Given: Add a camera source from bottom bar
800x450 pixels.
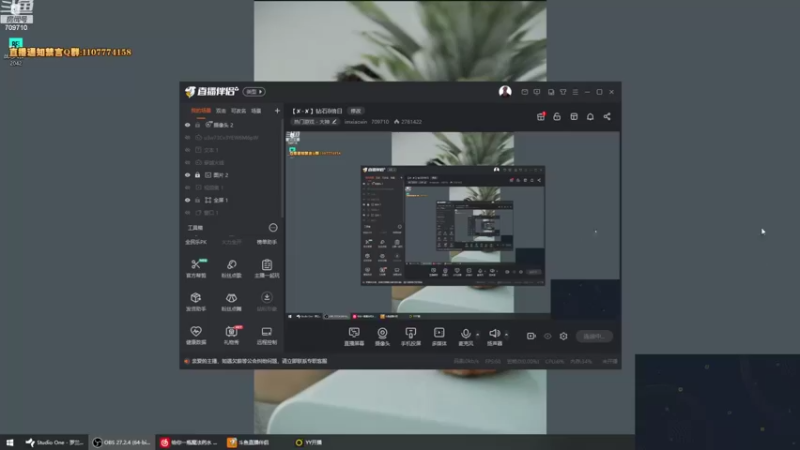Looking at the screenshot, I should (x=382, y=337).
